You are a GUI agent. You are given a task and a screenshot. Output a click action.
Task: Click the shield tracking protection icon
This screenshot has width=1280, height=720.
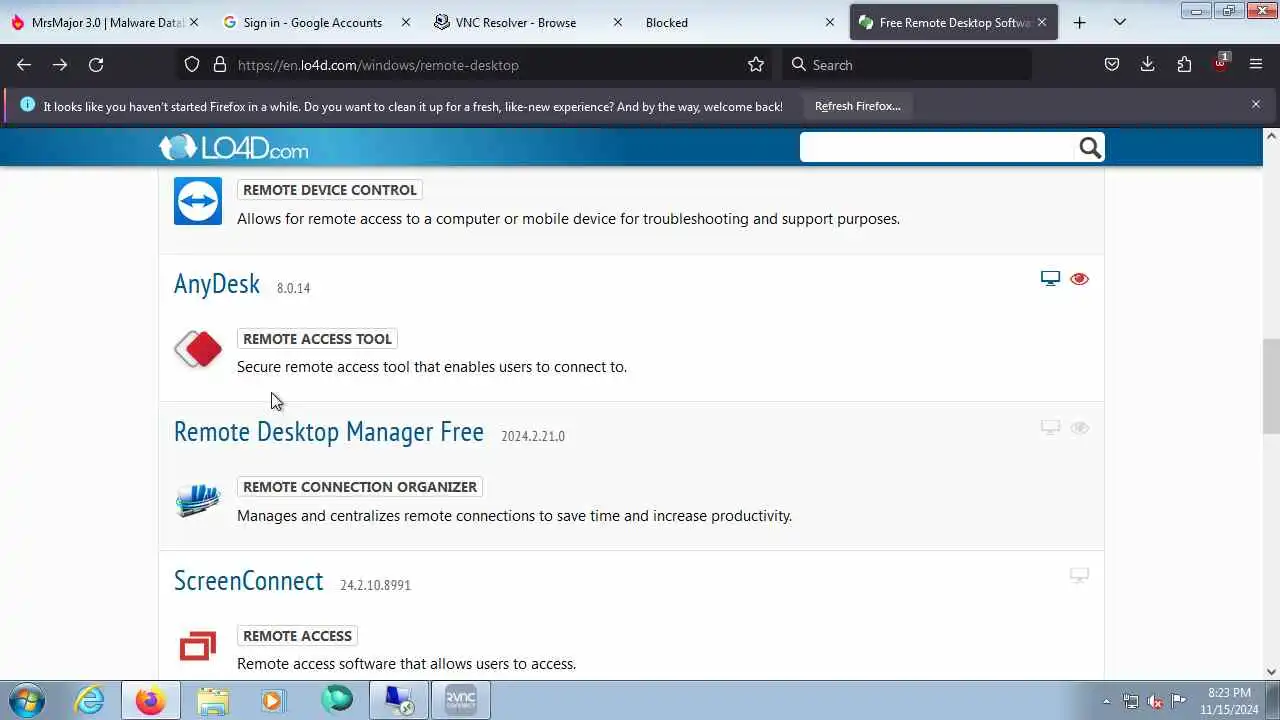192,64
